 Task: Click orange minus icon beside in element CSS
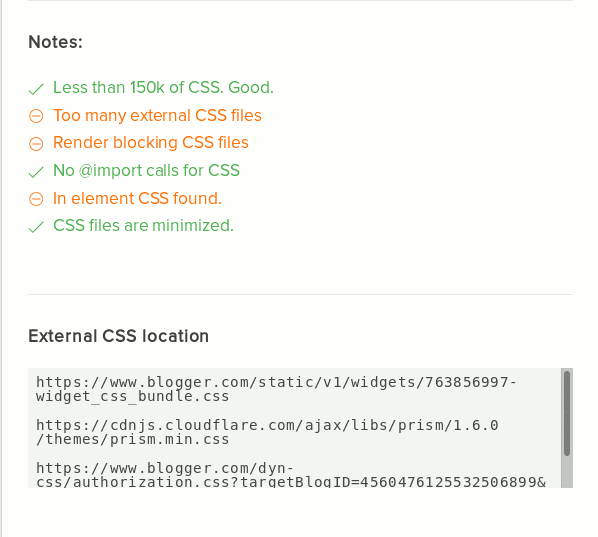[36, 199]
